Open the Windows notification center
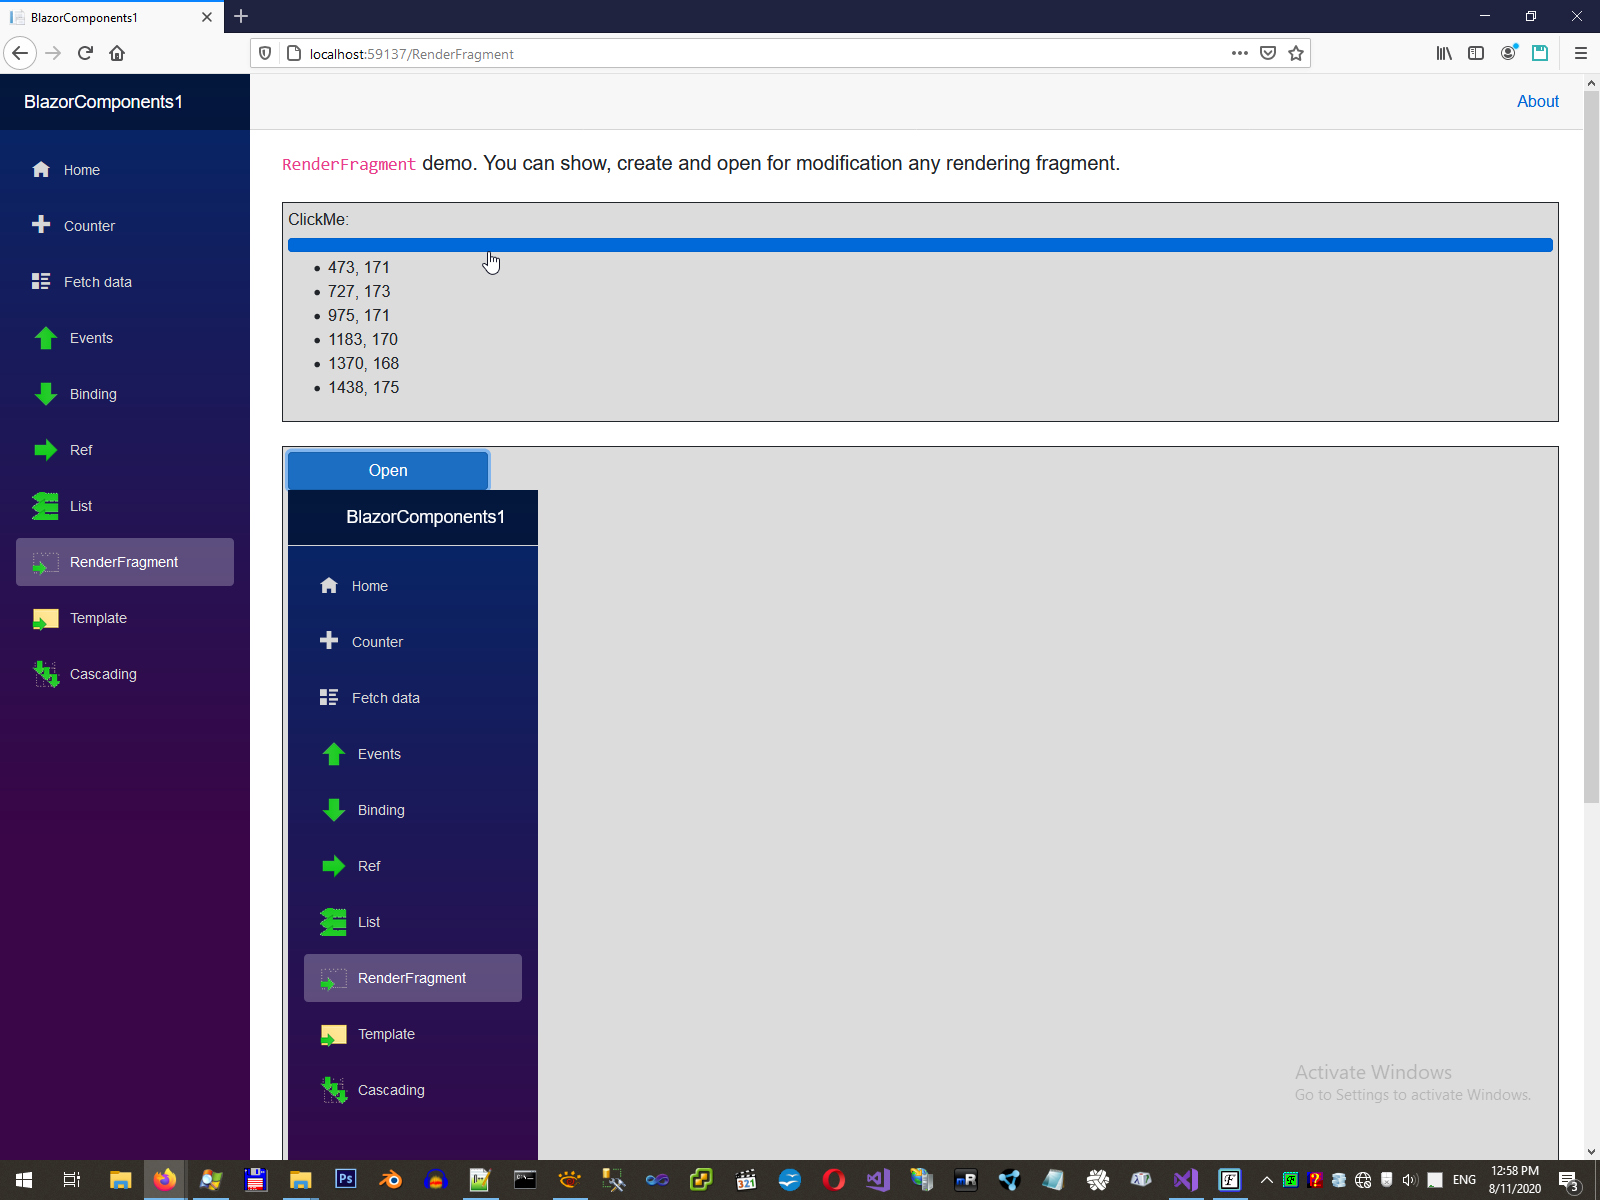 pos(1569,1180)
